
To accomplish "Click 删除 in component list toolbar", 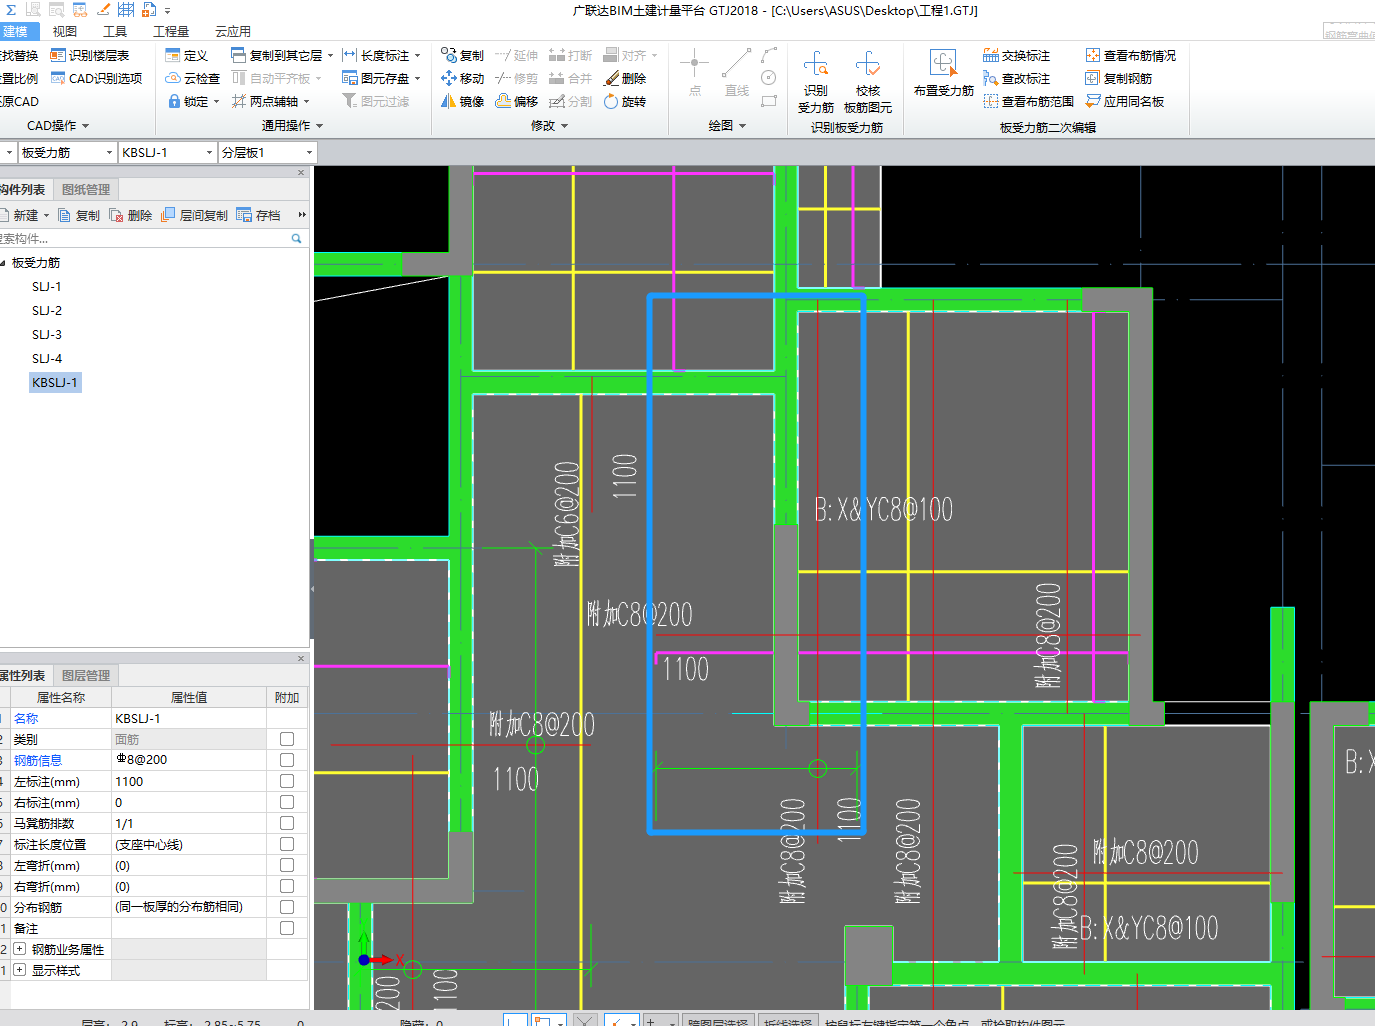I will [x=130, y=215].
